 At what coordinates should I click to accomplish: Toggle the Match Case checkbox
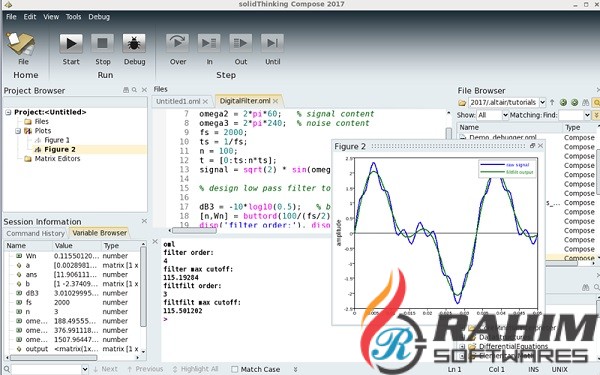click(x=235, y=369)
